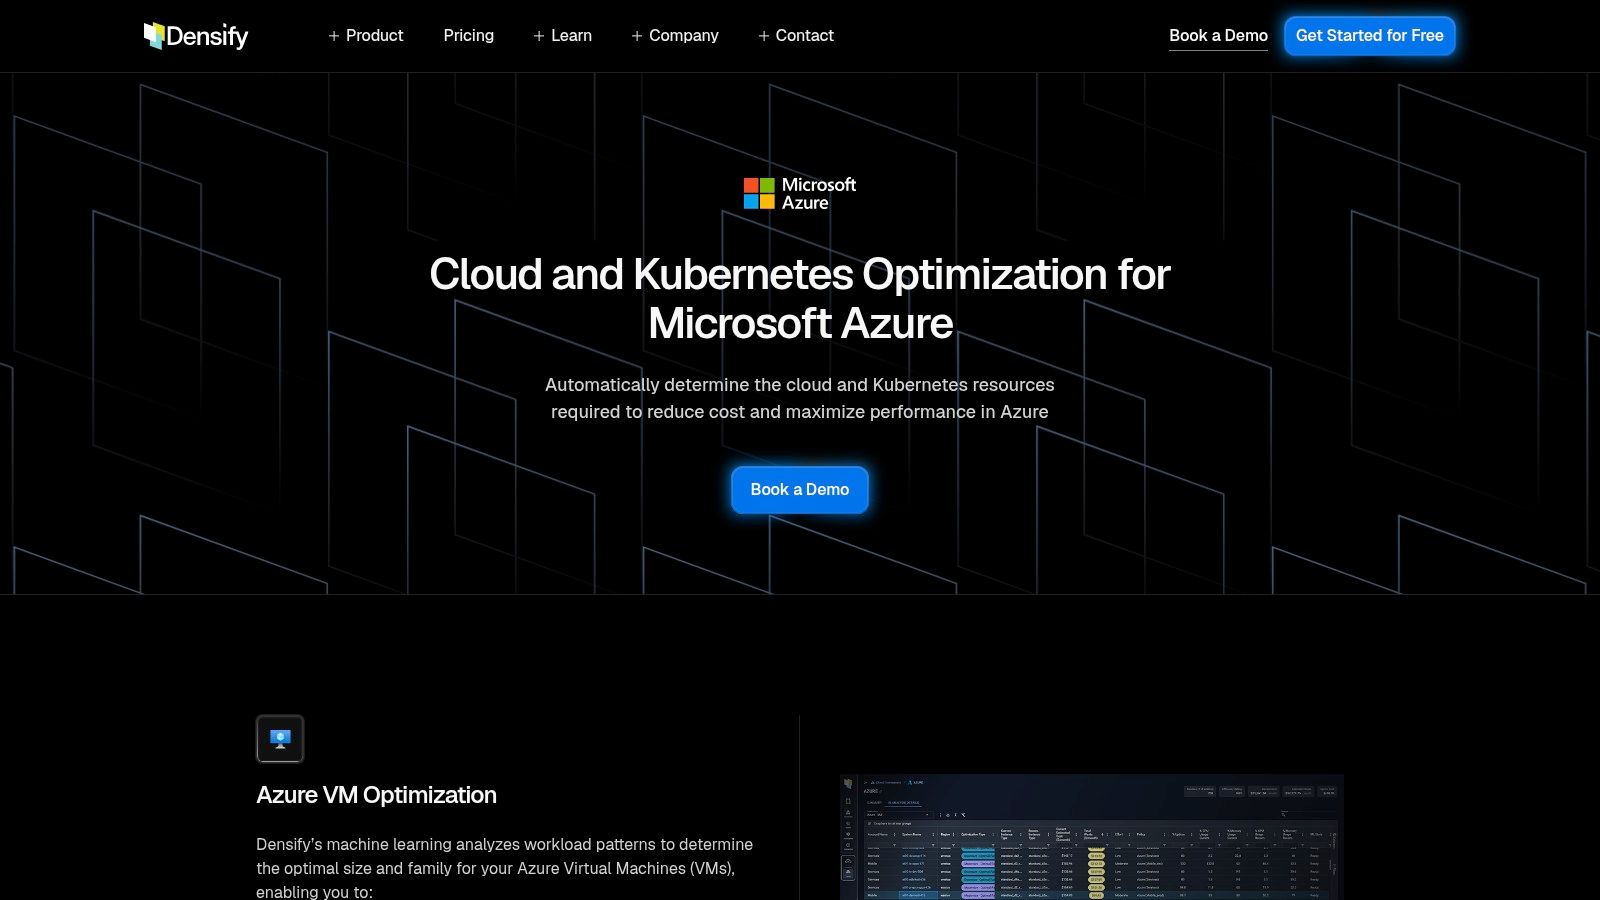Click the Get Started for Free button
The width and height of the screenshot is (1600, 900).
1369,35
